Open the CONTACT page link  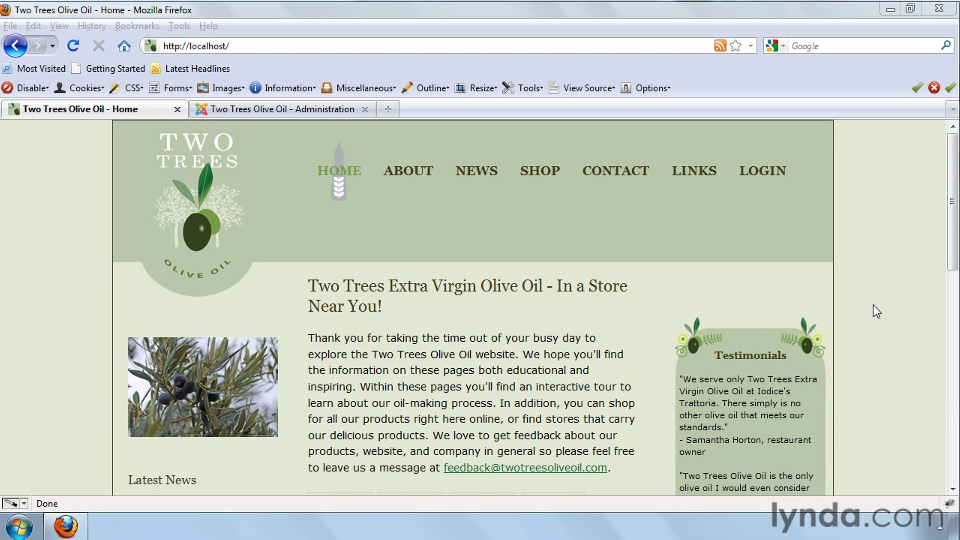[615, 171]
